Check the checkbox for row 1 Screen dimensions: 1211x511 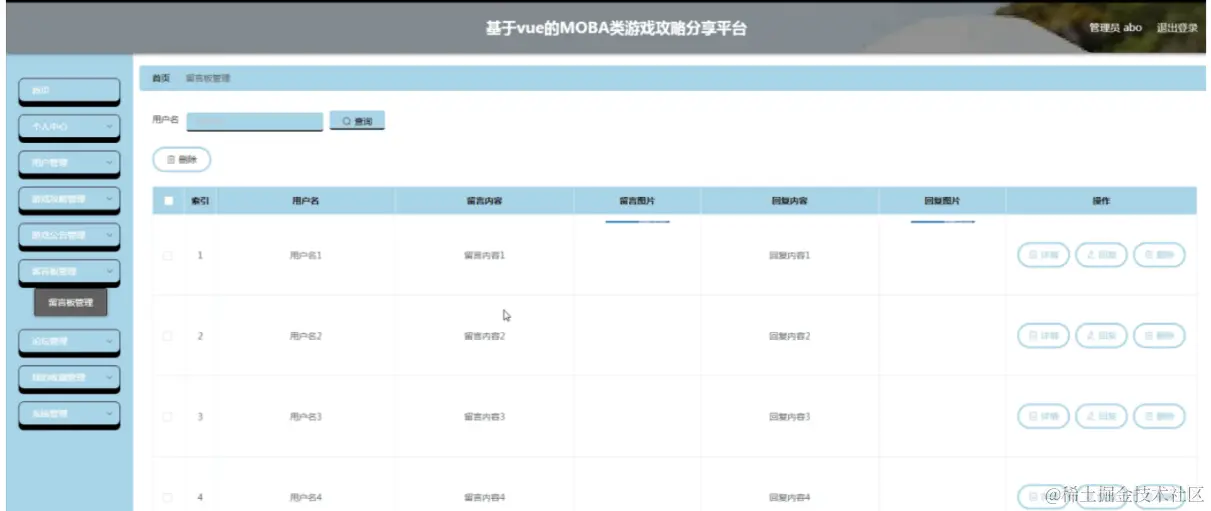[x=168, y=255]
